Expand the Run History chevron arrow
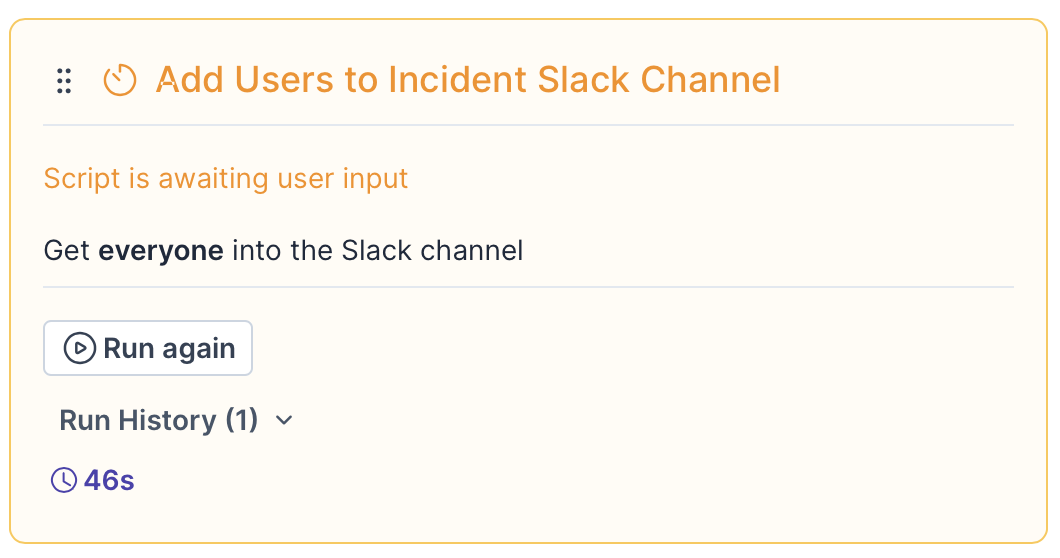 pyautogui.click(x=284, y=420)
